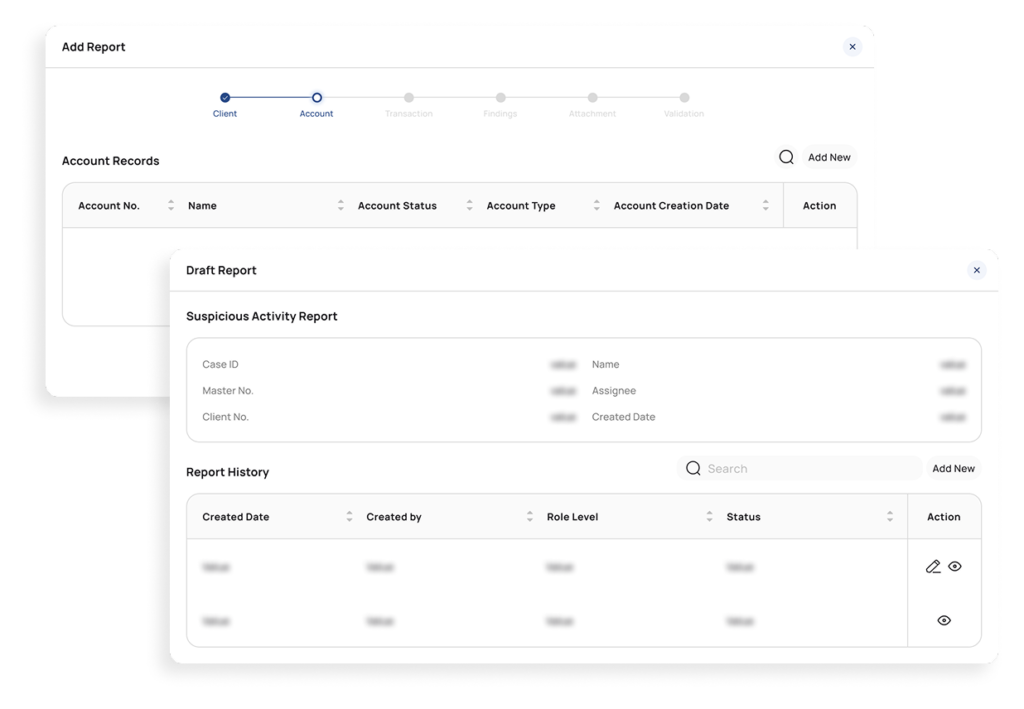Screen dimensions: 1024x709
Task: Click the magnifier icon inside the Report History search
Action: pyautogui.click(x=693, y=468)
